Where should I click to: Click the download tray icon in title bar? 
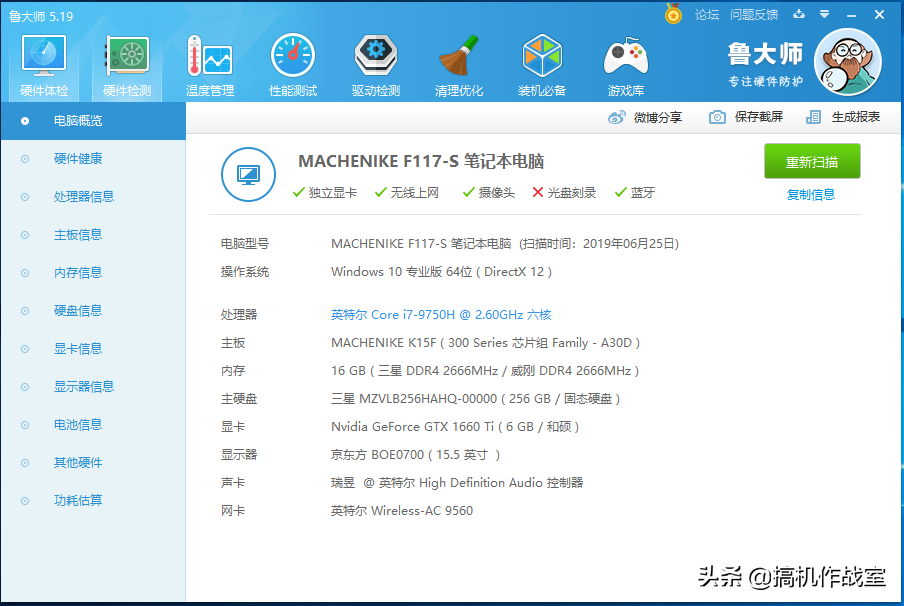799,15
